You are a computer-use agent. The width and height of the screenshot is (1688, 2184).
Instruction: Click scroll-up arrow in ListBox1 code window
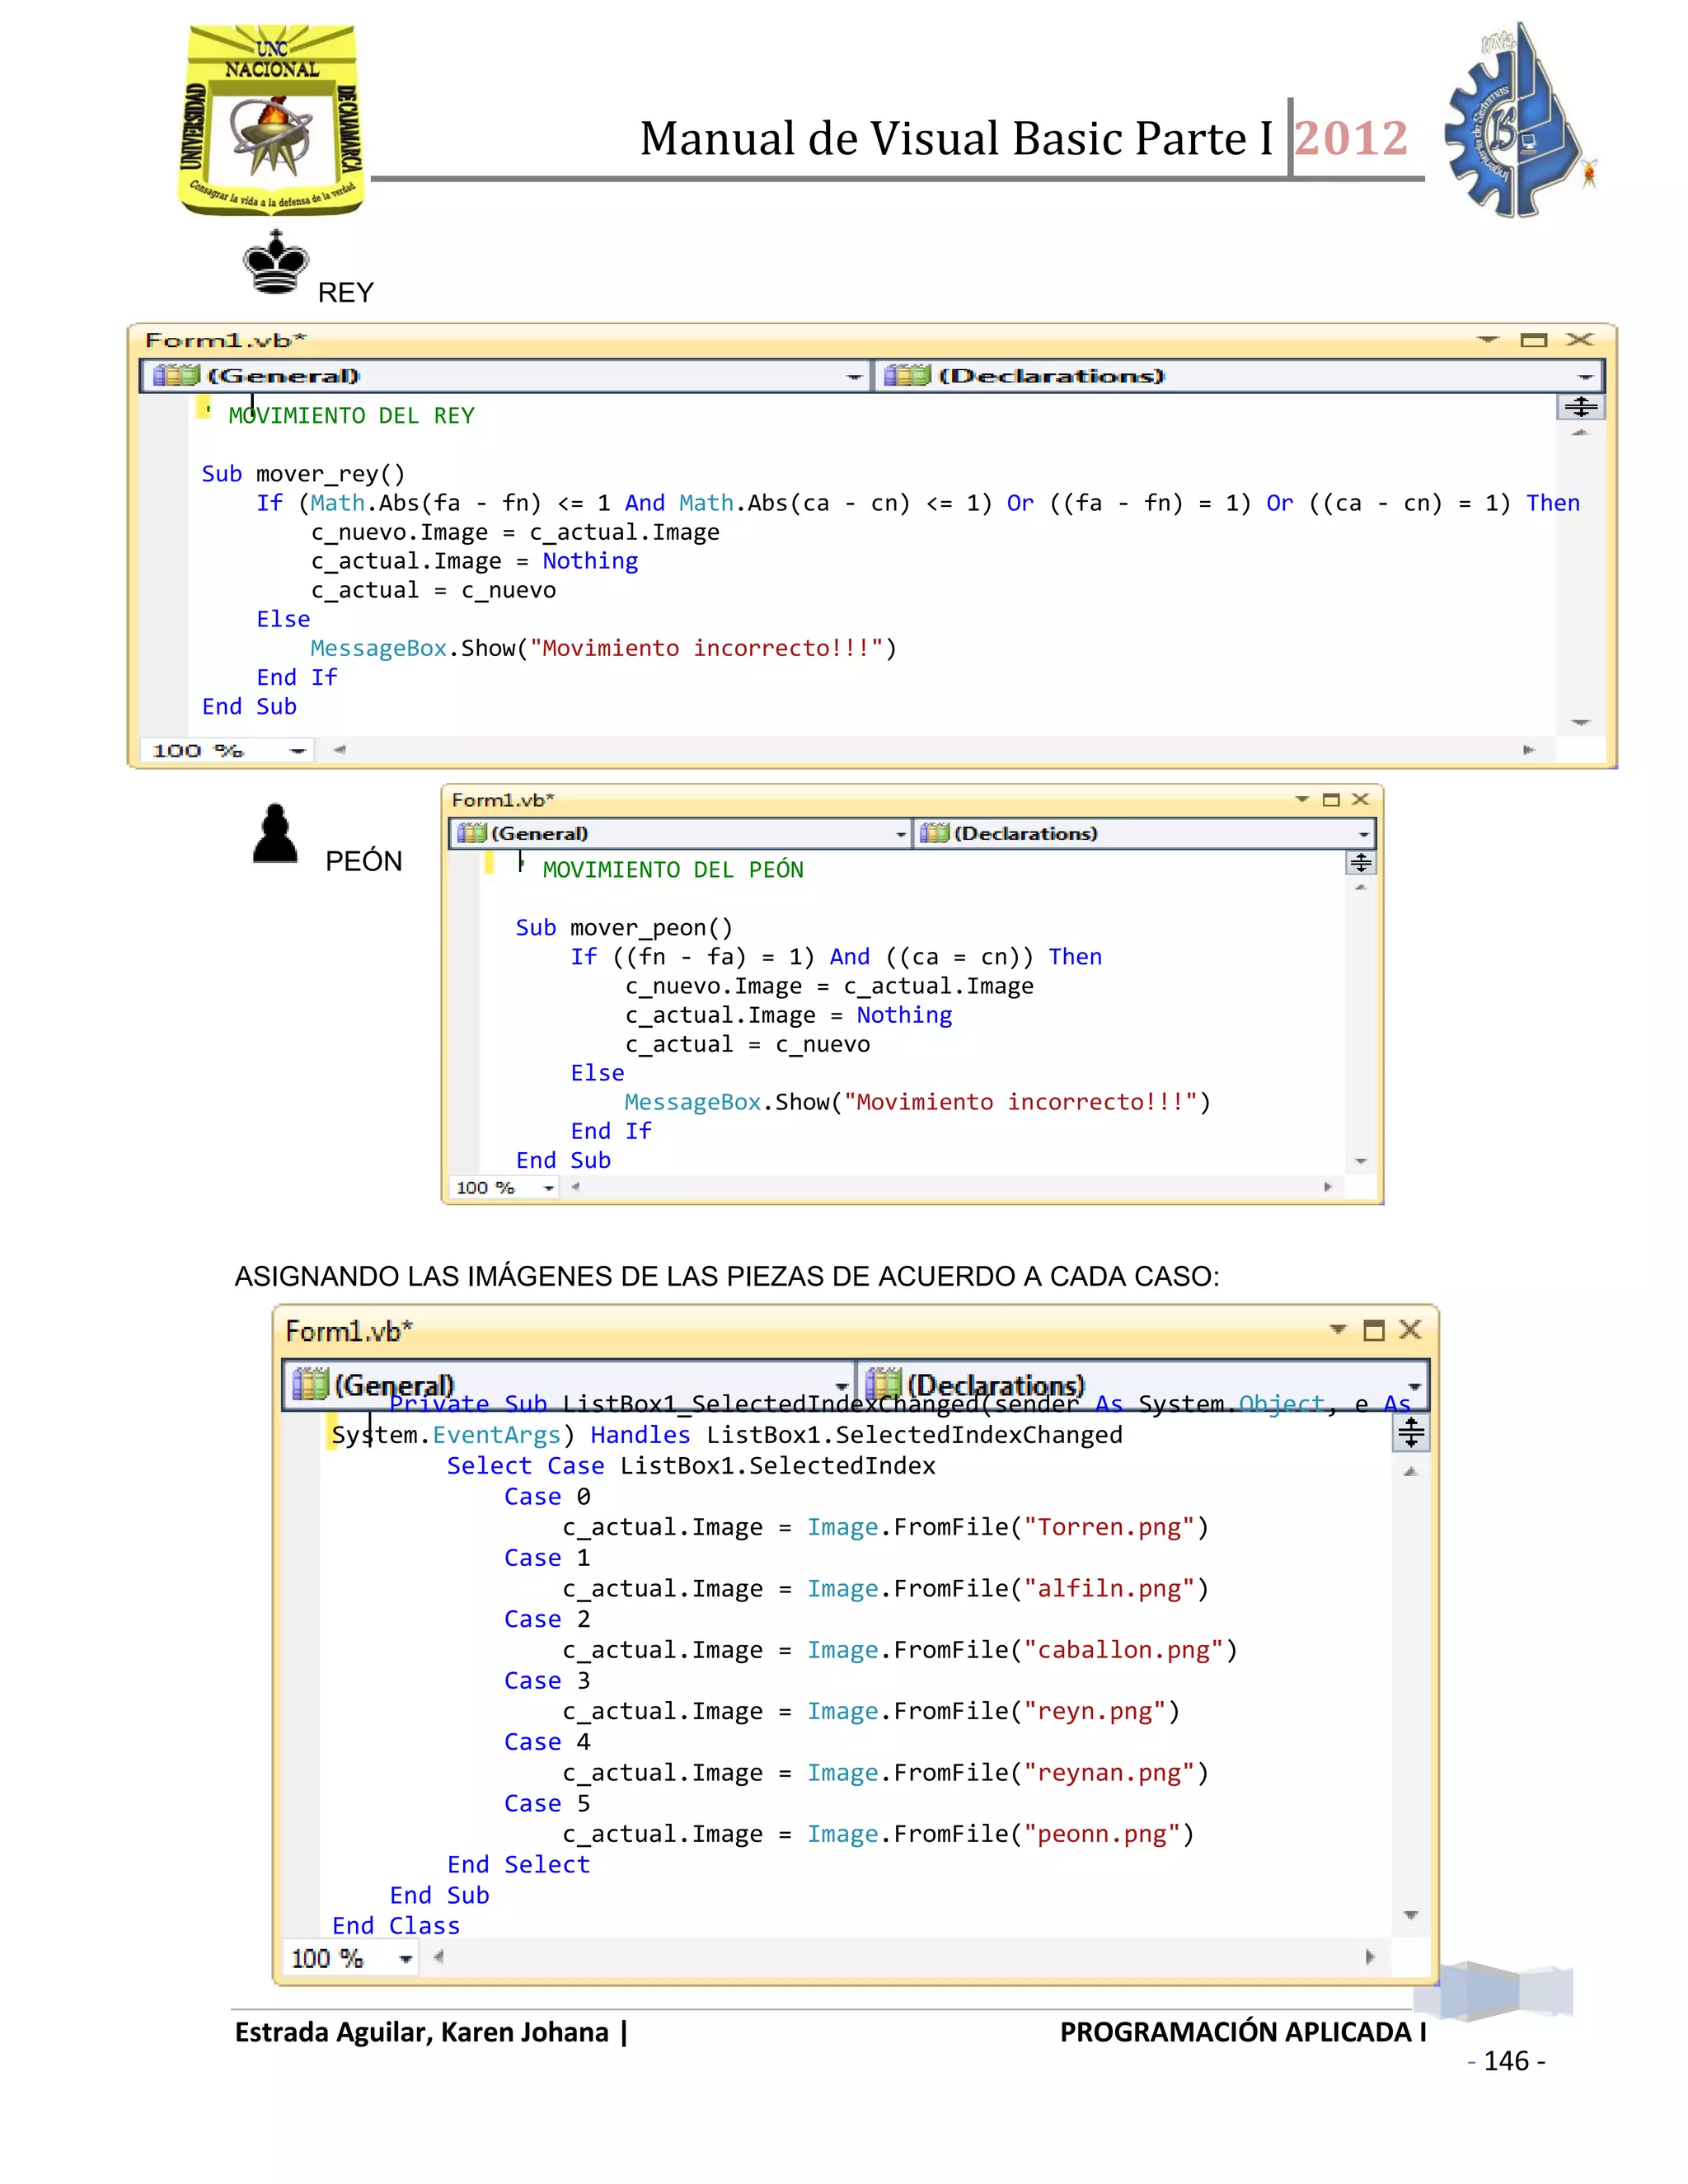click(x=1410, y=1472)
